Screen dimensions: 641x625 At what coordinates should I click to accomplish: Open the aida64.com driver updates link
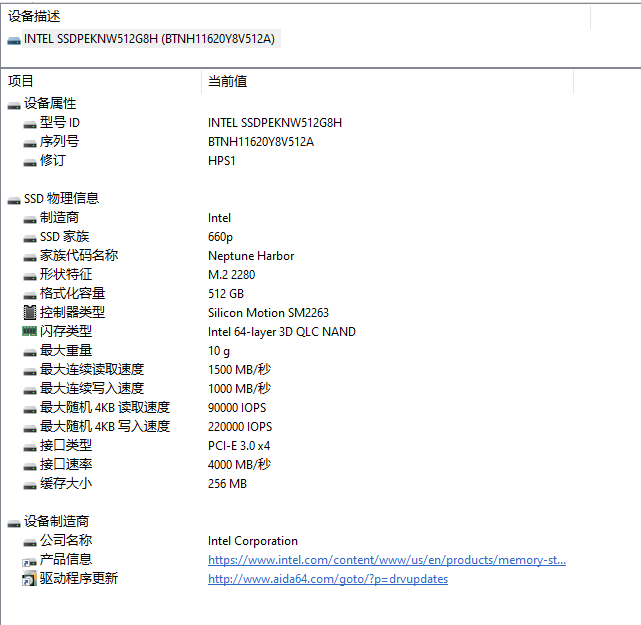coord(328,579)
